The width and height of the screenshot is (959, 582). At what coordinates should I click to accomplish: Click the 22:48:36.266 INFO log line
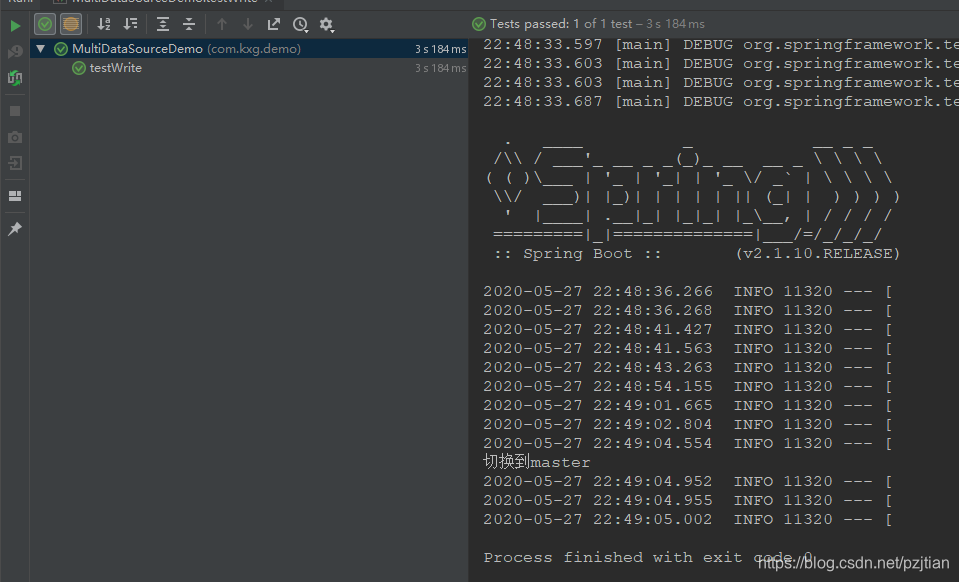point(687,292)
